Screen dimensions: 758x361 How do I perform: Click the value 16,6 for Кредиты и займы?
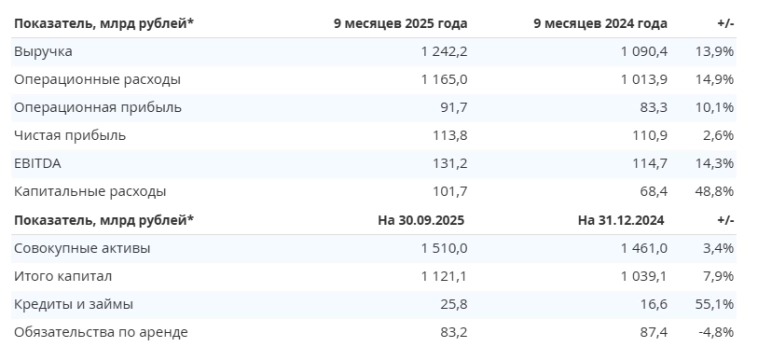pos(655,304)
